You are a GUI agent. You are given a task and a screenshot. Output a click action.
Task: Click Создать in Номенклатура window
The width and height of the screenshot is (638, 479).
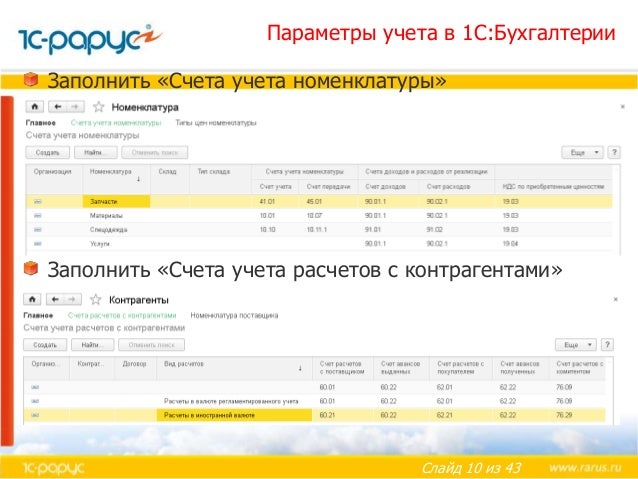click(x=48, y=153)
